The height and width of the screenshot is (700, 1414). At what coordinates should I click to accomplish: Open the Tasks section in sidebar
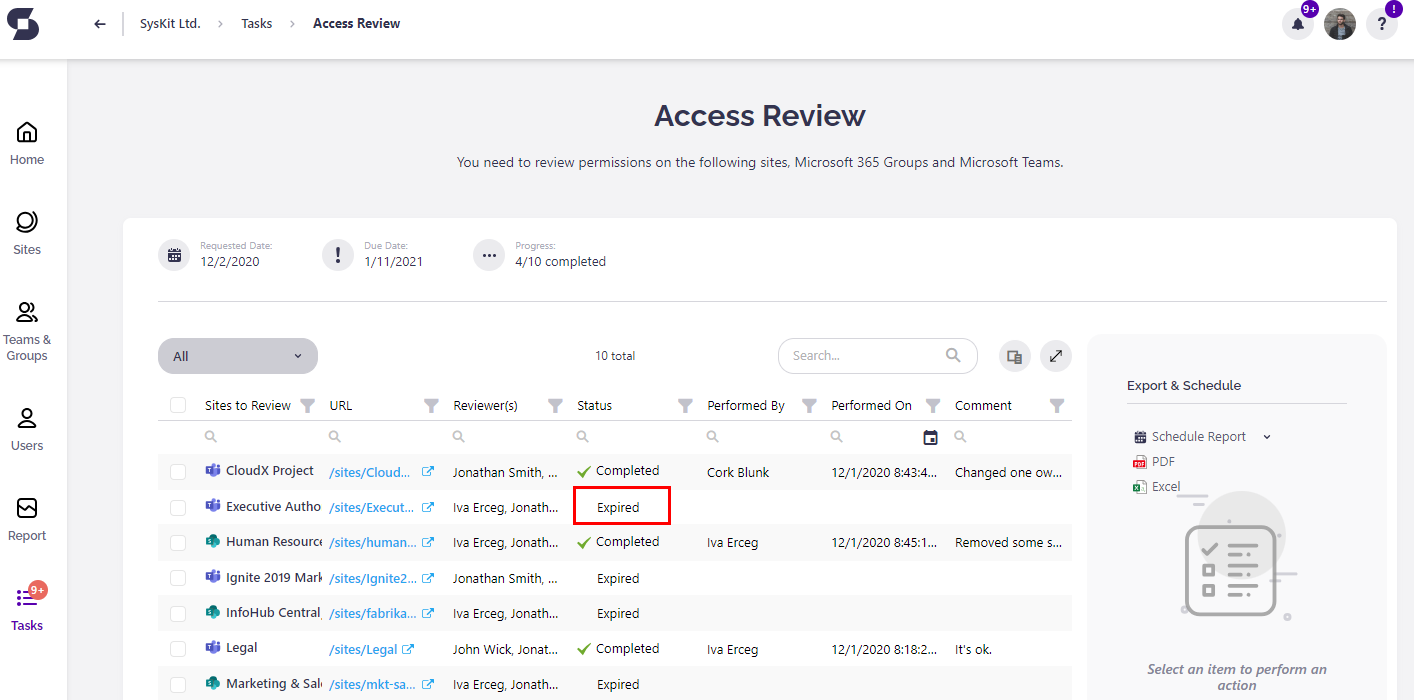[27, 610]
